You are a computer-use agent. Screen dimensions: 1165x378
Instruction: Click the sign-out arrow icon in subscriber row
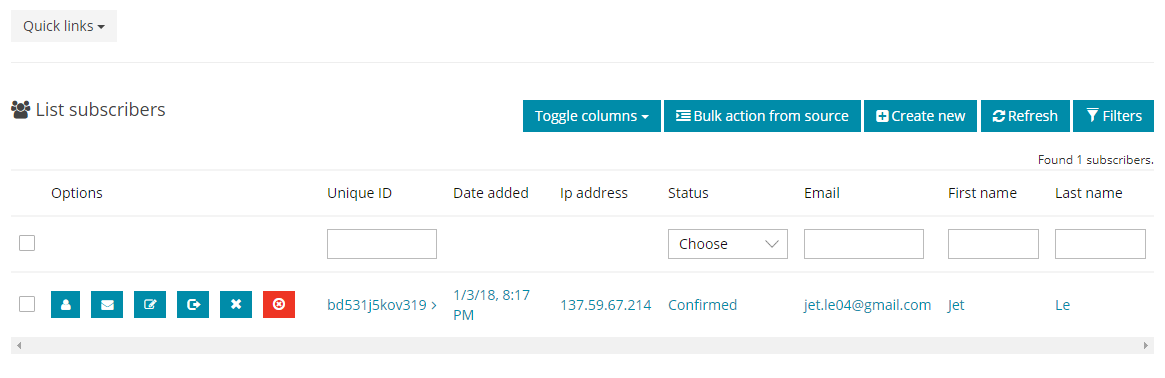click(x=193, y=304)
